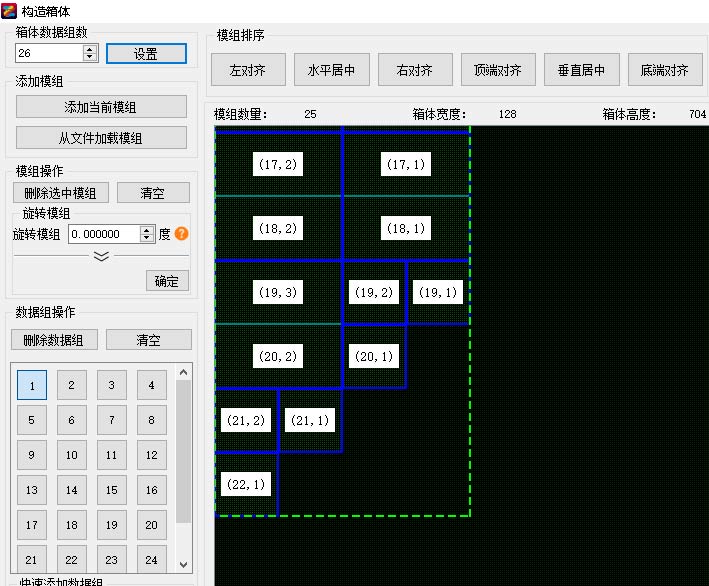
Task: Align modules with 左对齐
Action: pos(248,70)
